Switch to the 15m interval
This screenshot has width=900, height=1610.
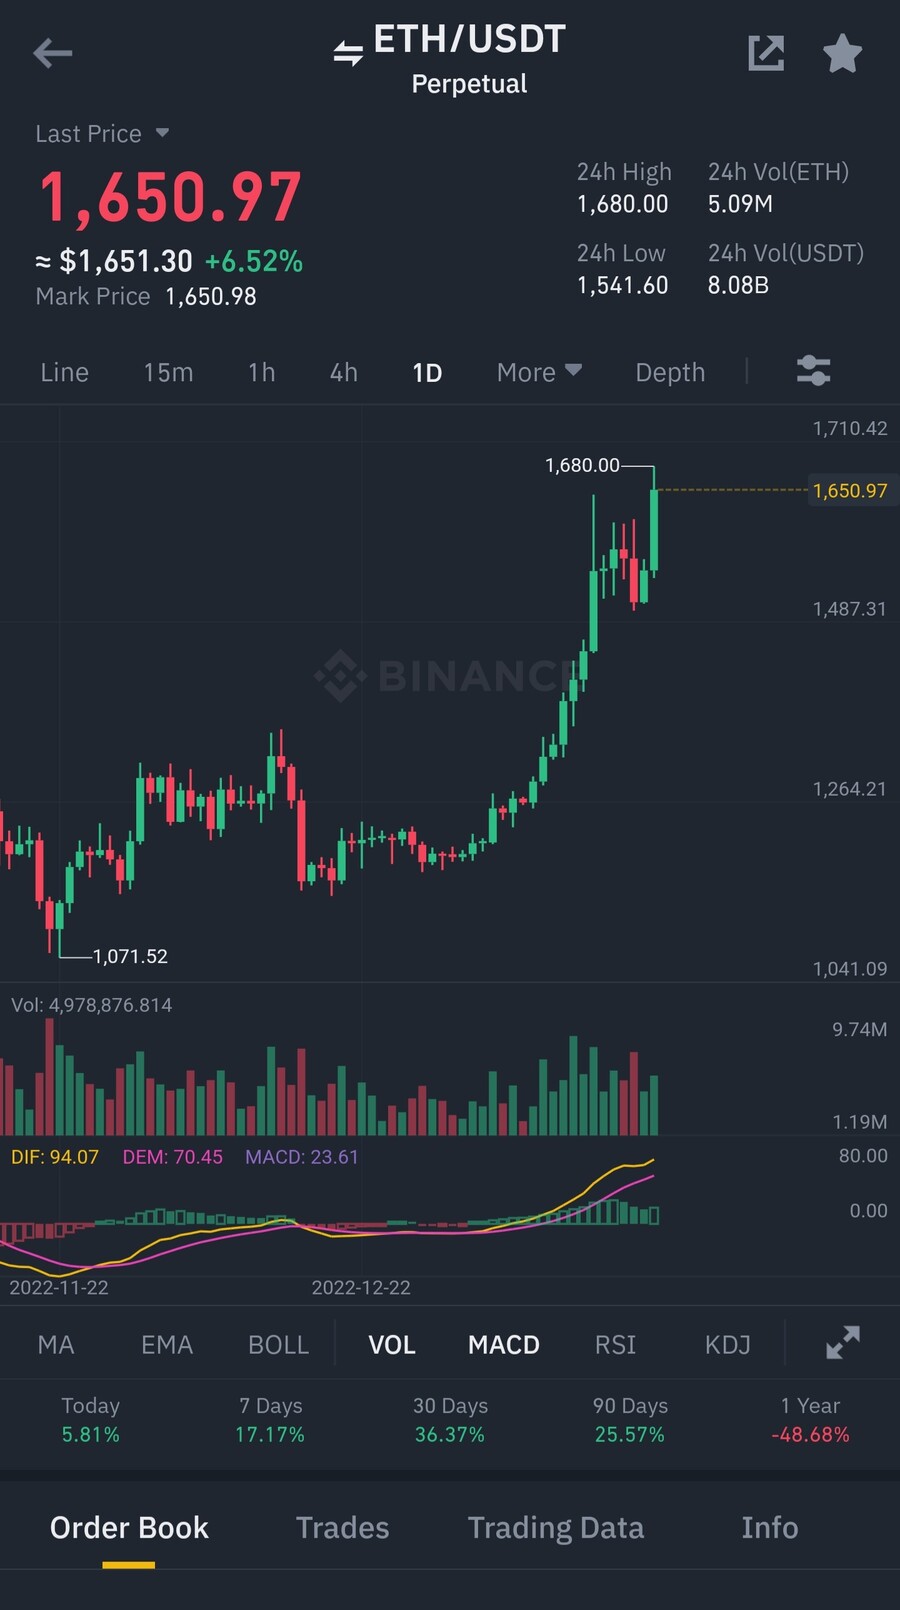pyautogui.click(x=168, y=373)
